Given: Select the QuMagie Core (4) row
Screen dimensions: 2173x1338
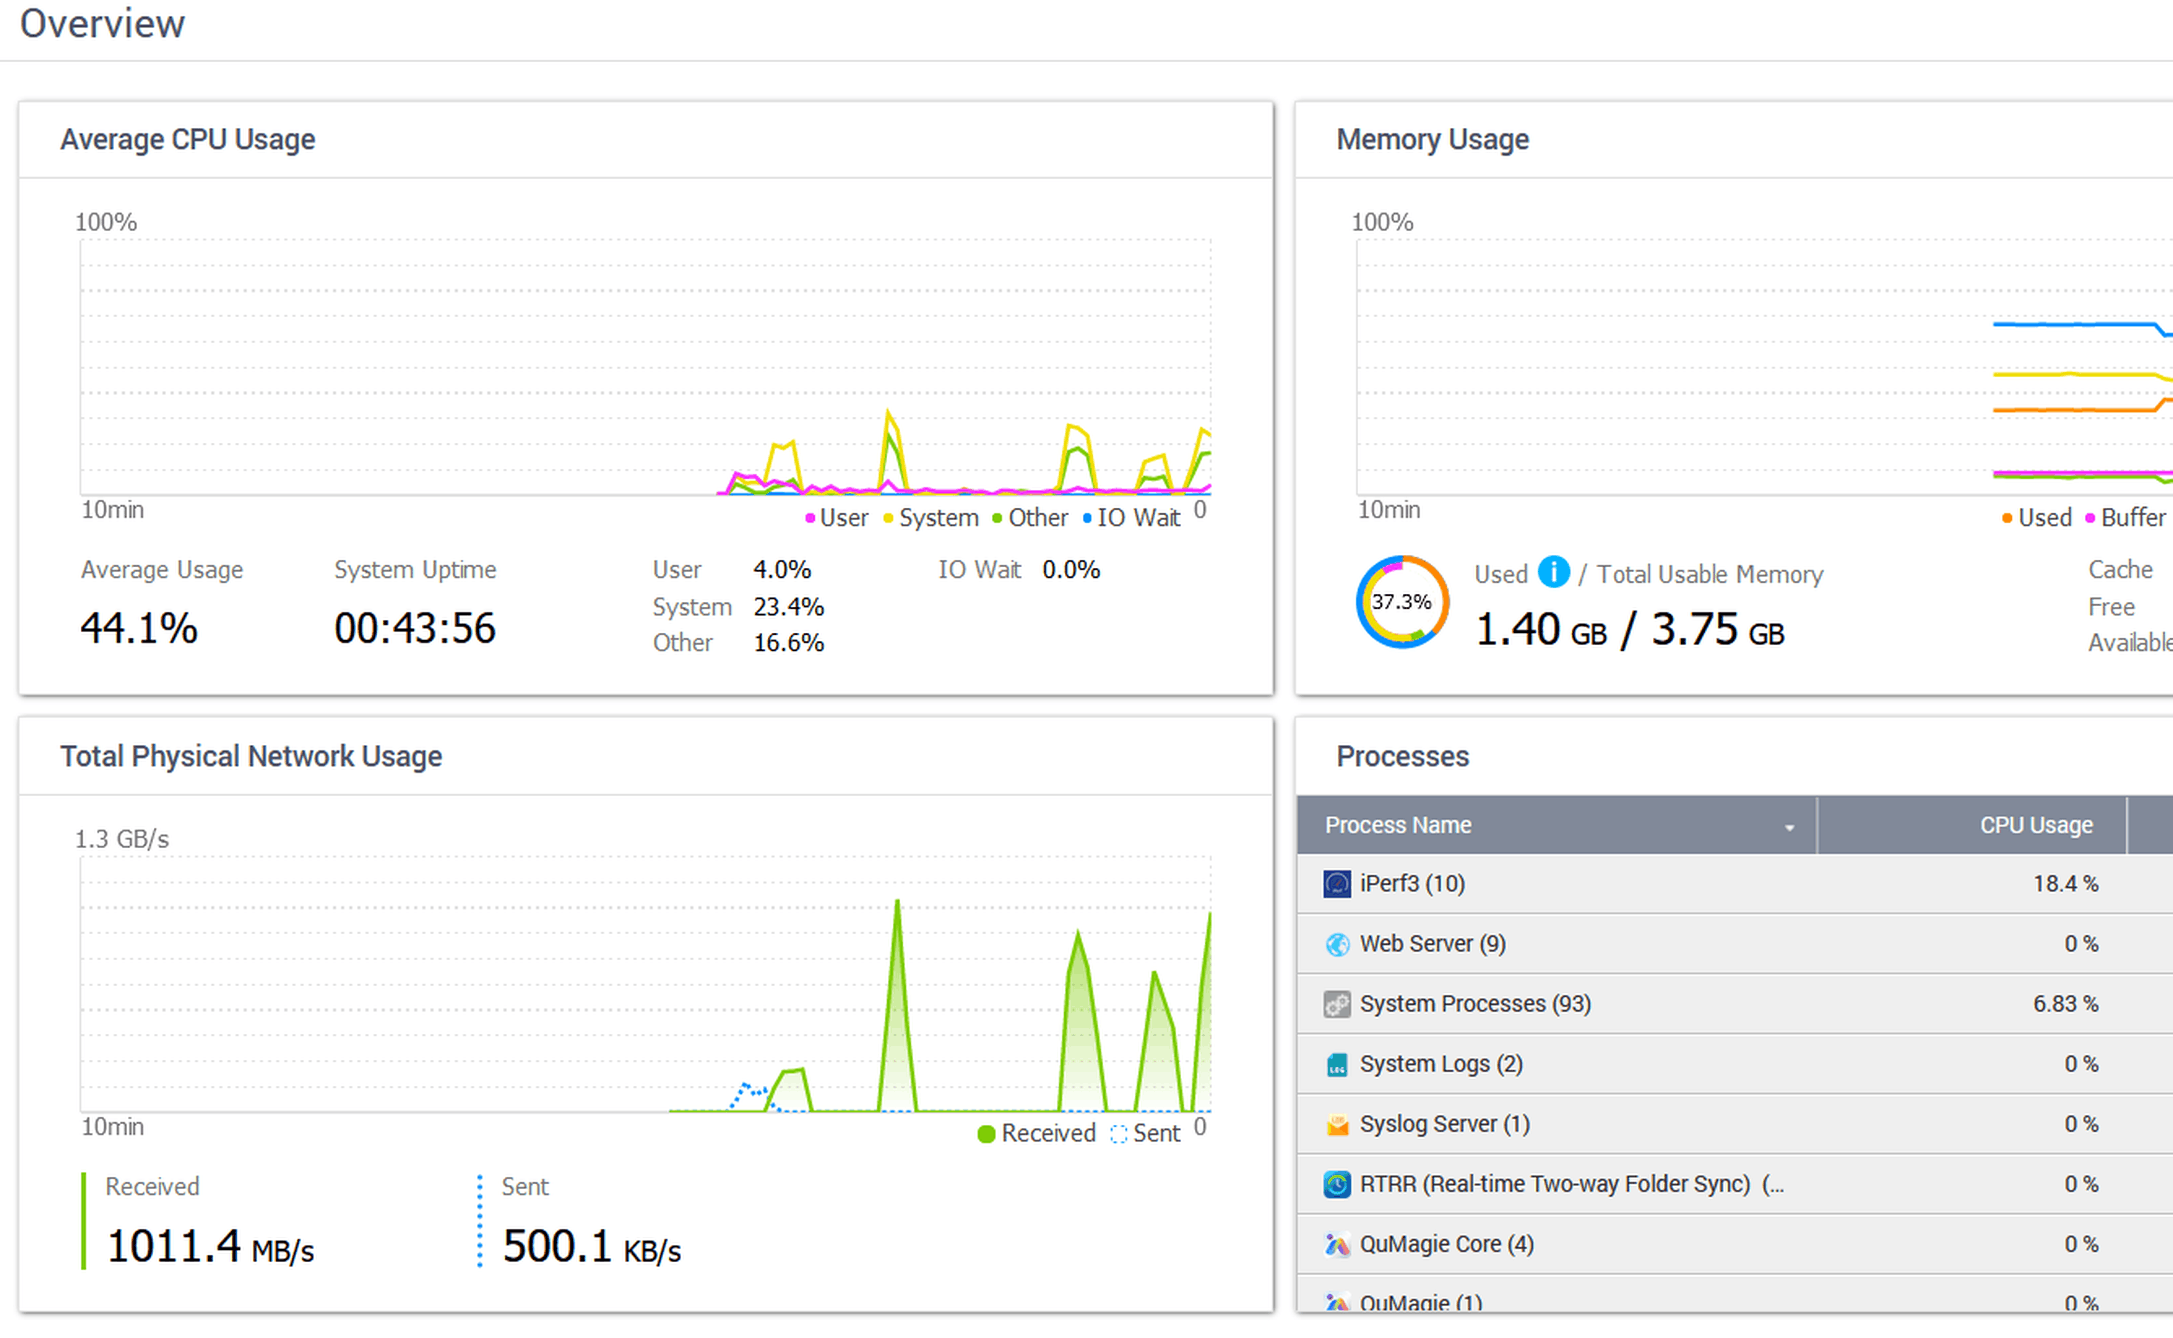Looking at the screenshot, I should pos(1734,1244).
